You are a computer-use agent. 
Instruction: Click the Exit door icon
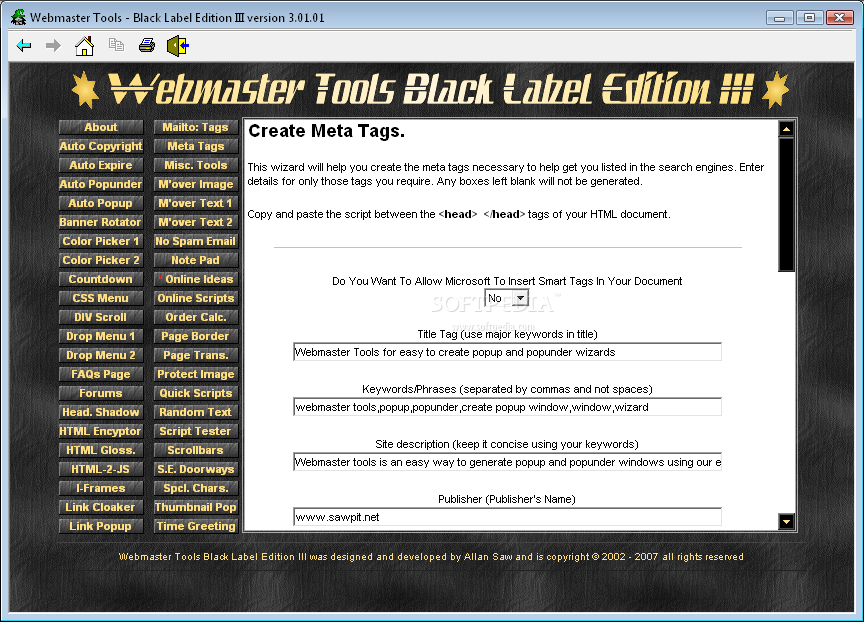pos(178,46)
